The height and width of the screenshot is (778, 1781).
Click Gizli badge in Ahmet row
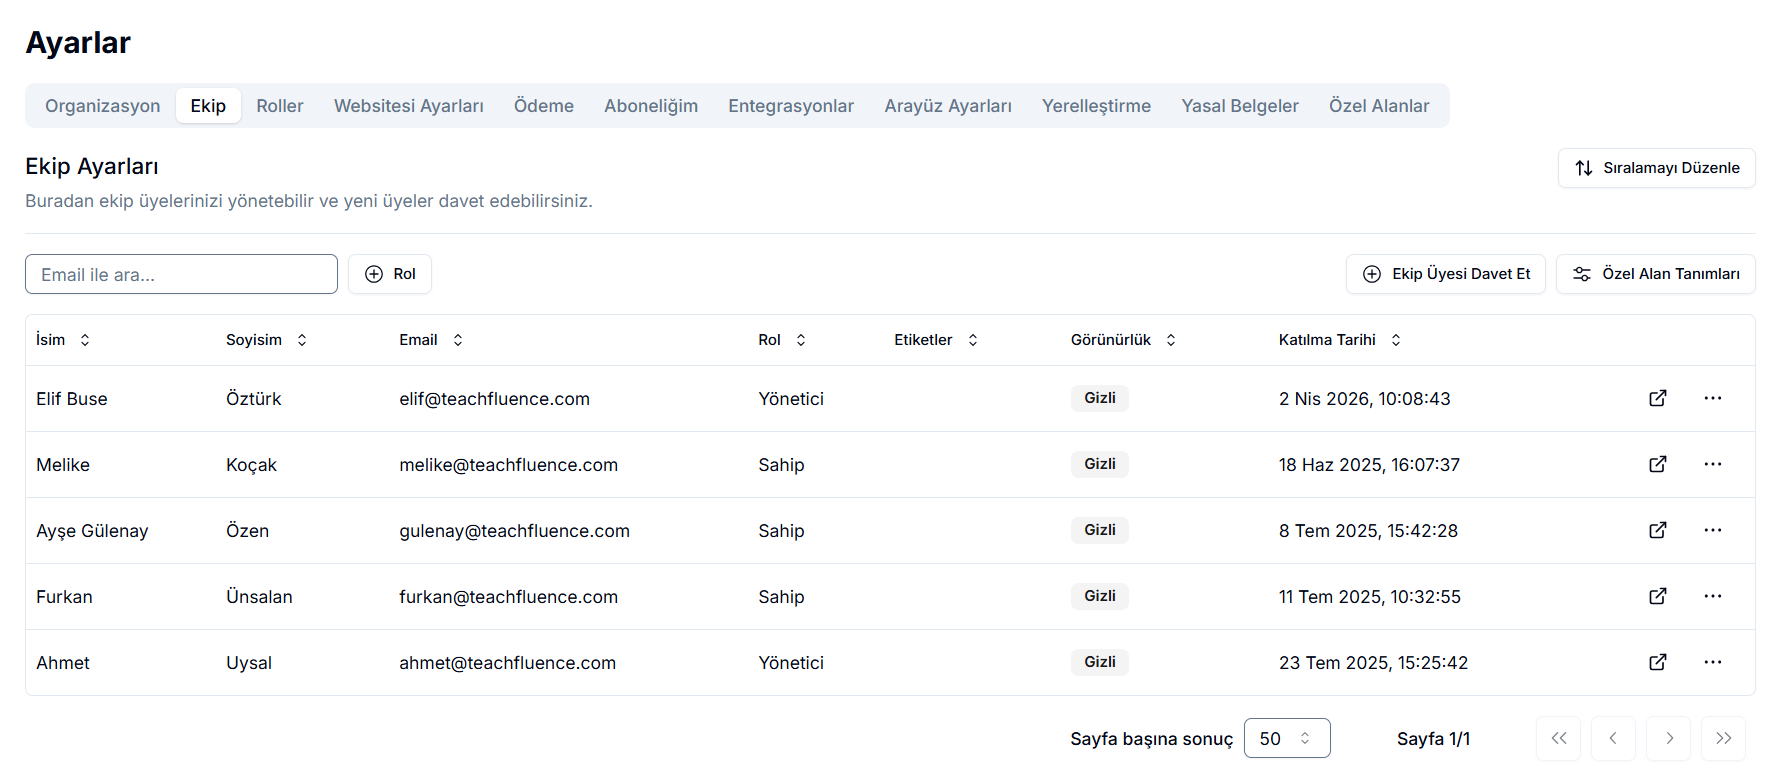[1100, 662]
